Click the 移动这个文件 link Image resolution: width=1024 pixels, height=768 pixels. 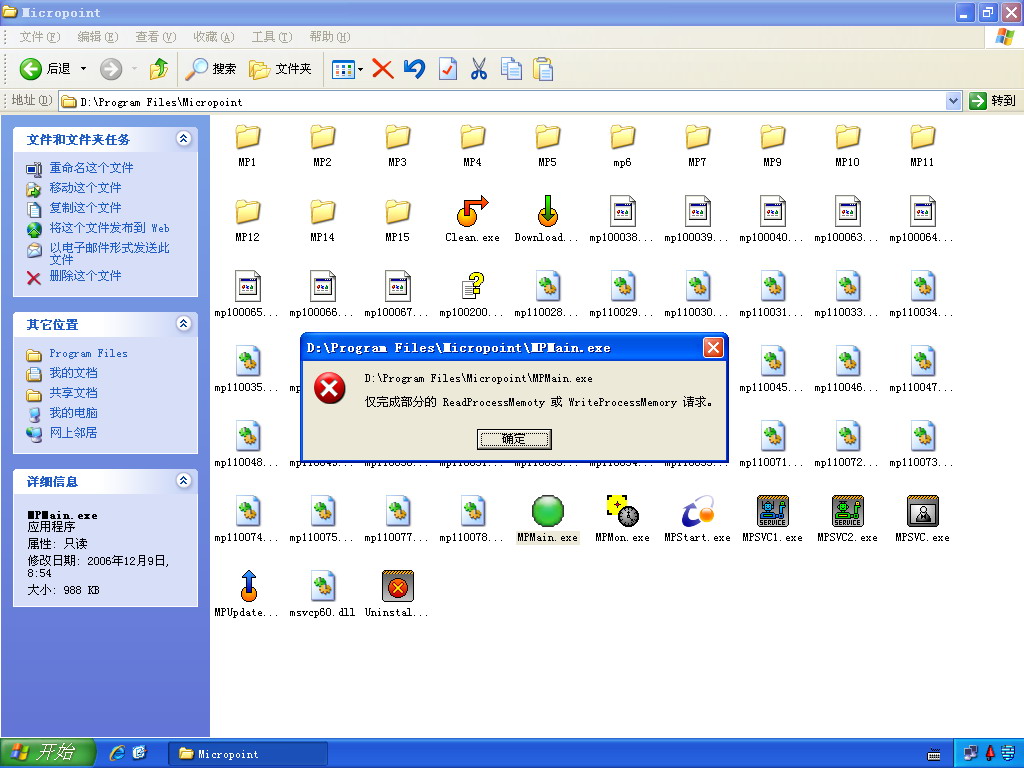pos(85,188)
